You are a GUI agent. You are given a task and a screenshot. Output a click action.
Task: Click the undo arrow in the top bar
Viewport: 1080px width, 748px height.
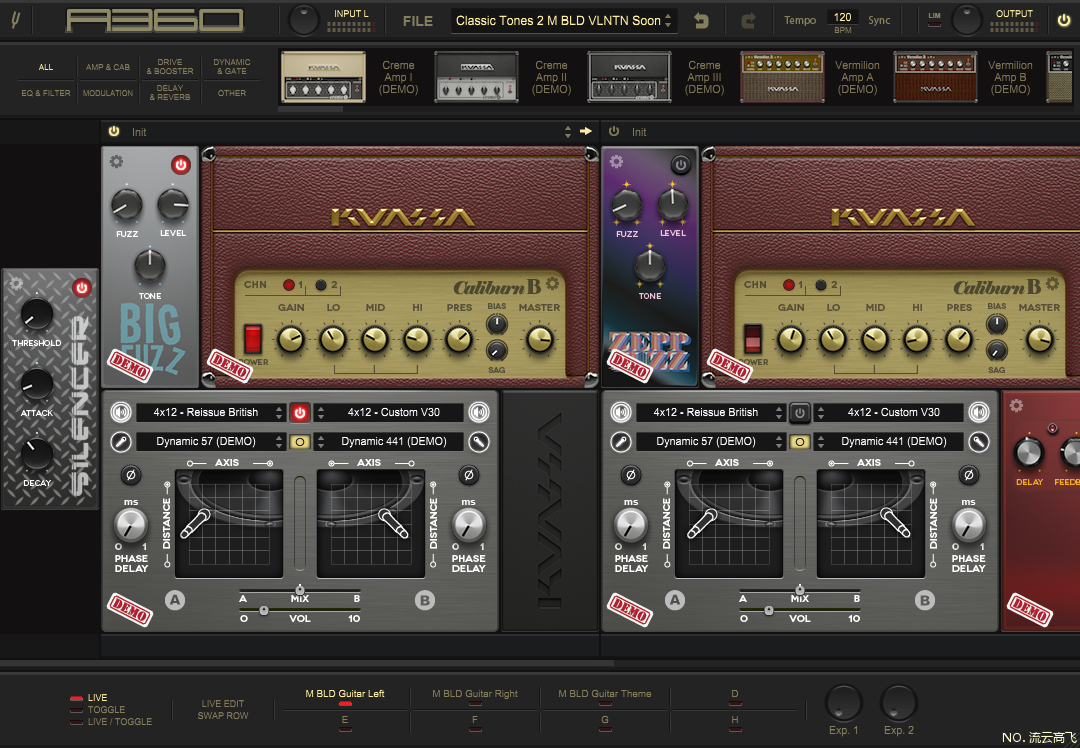(701, 21)
